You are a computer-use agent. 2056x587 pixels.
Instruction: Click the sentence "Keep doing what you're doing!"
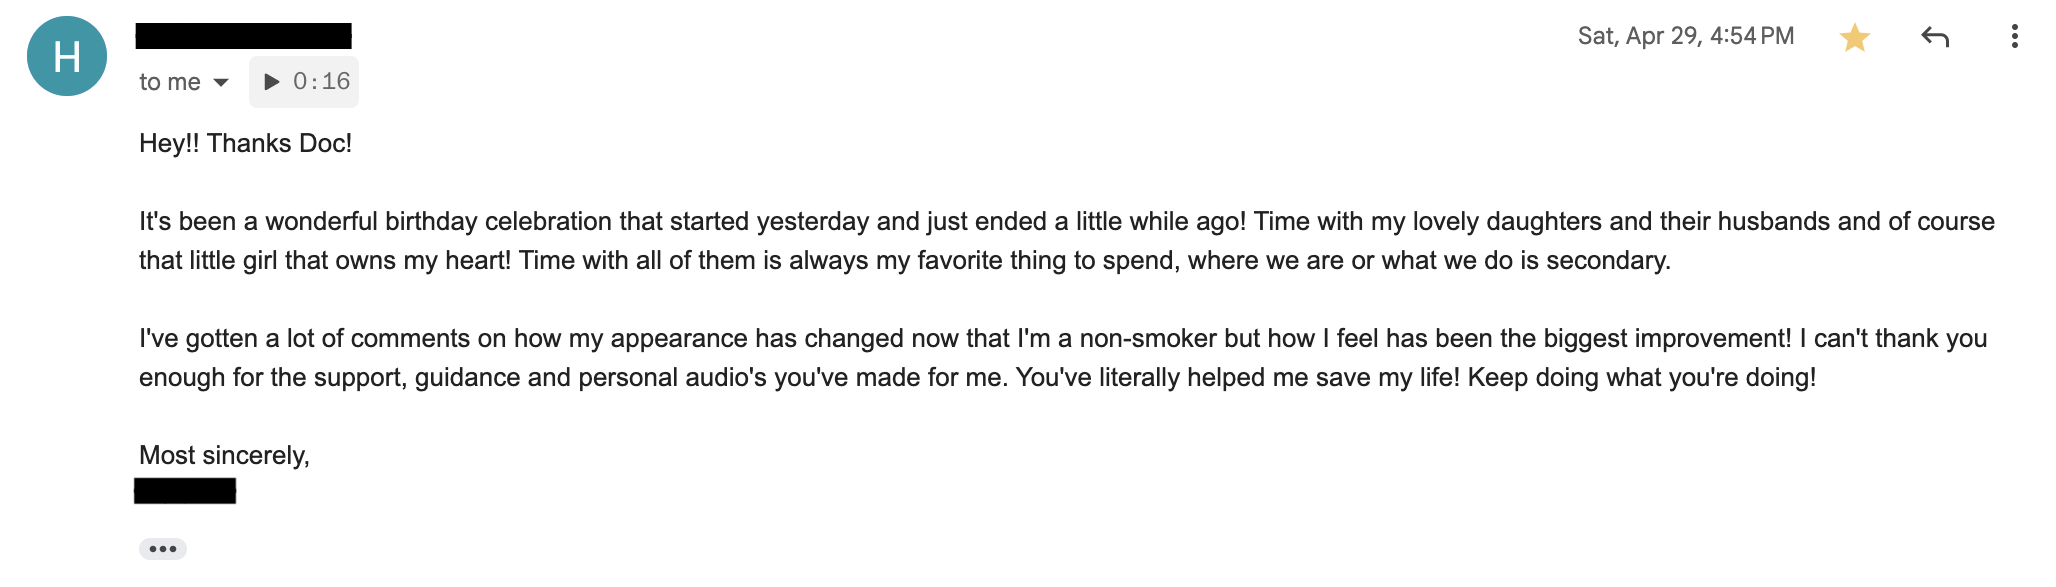(x=1641, y=377)
